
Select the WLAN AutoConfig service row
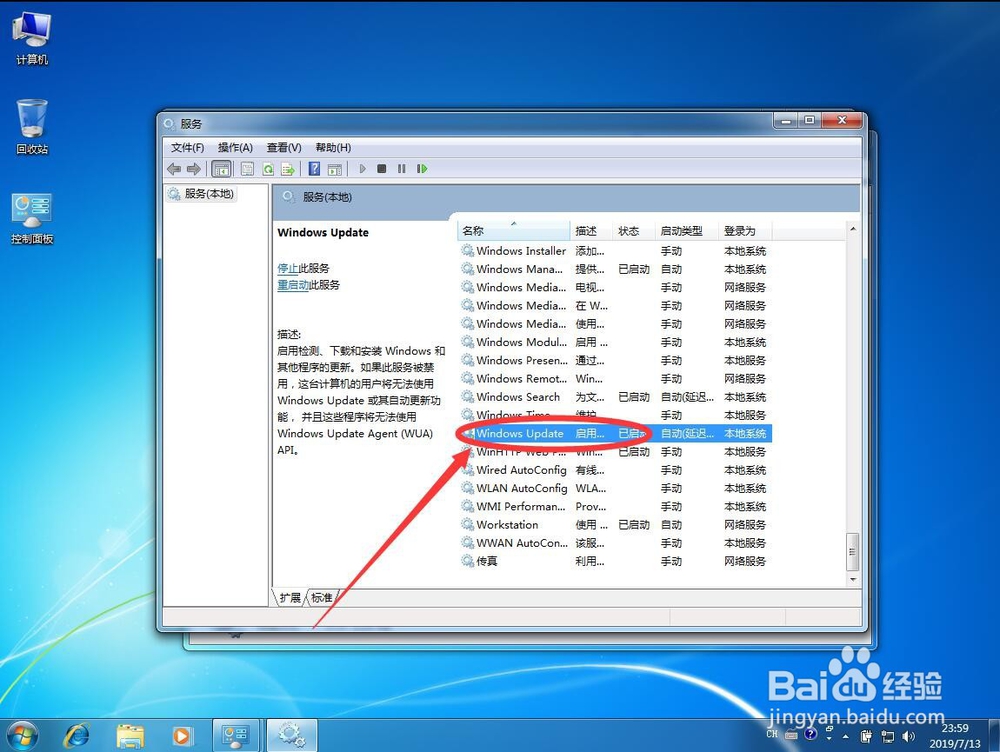point(615,489)
